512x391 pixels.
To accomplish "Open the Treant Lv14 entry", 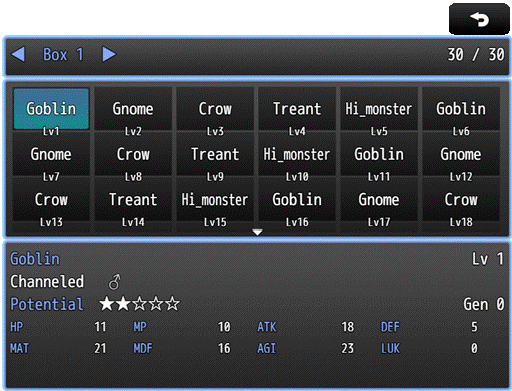I will 133,200.
